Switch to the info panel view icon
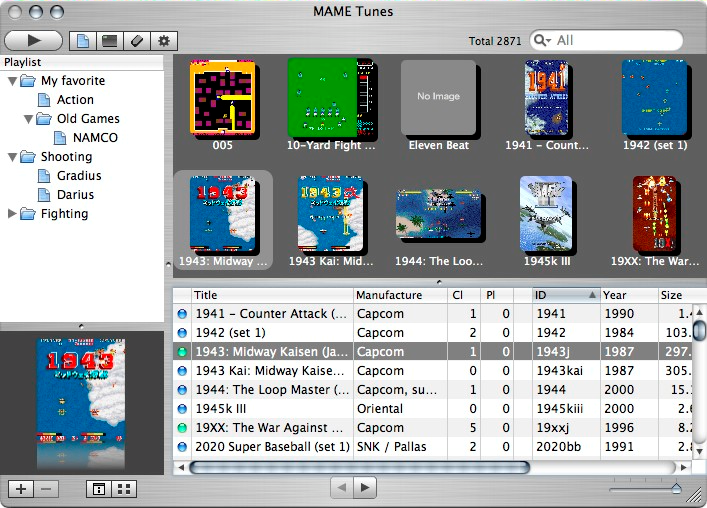The image size is (707, 508). tap(99, 489)
